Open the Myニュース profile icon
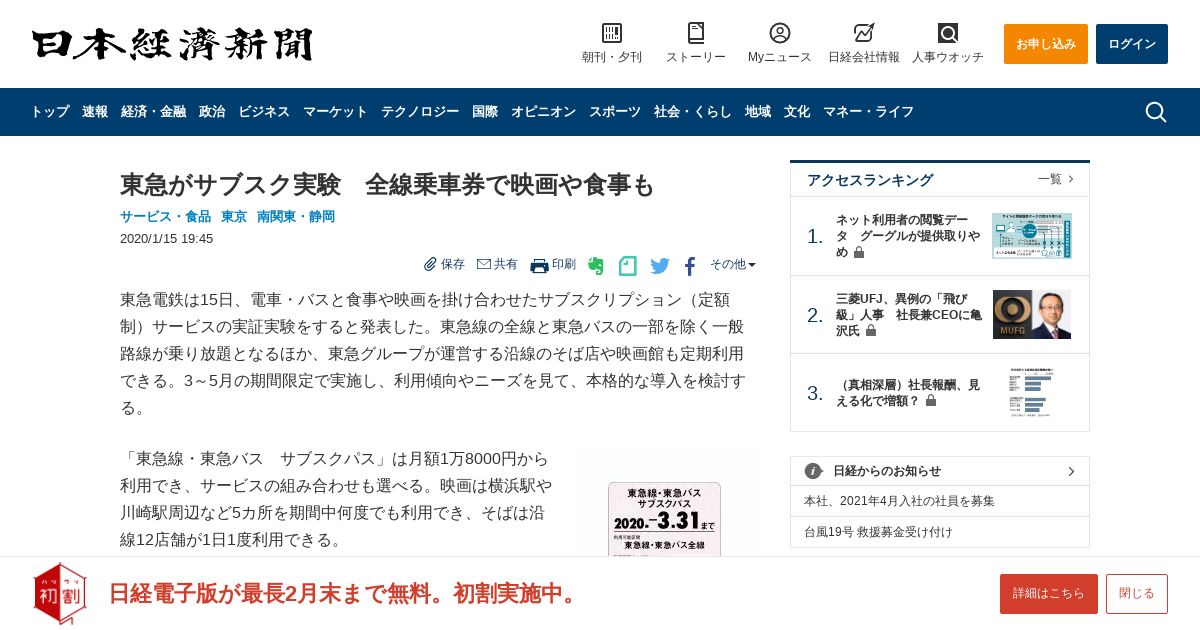1200x630 pixels. tap(780, 33)
